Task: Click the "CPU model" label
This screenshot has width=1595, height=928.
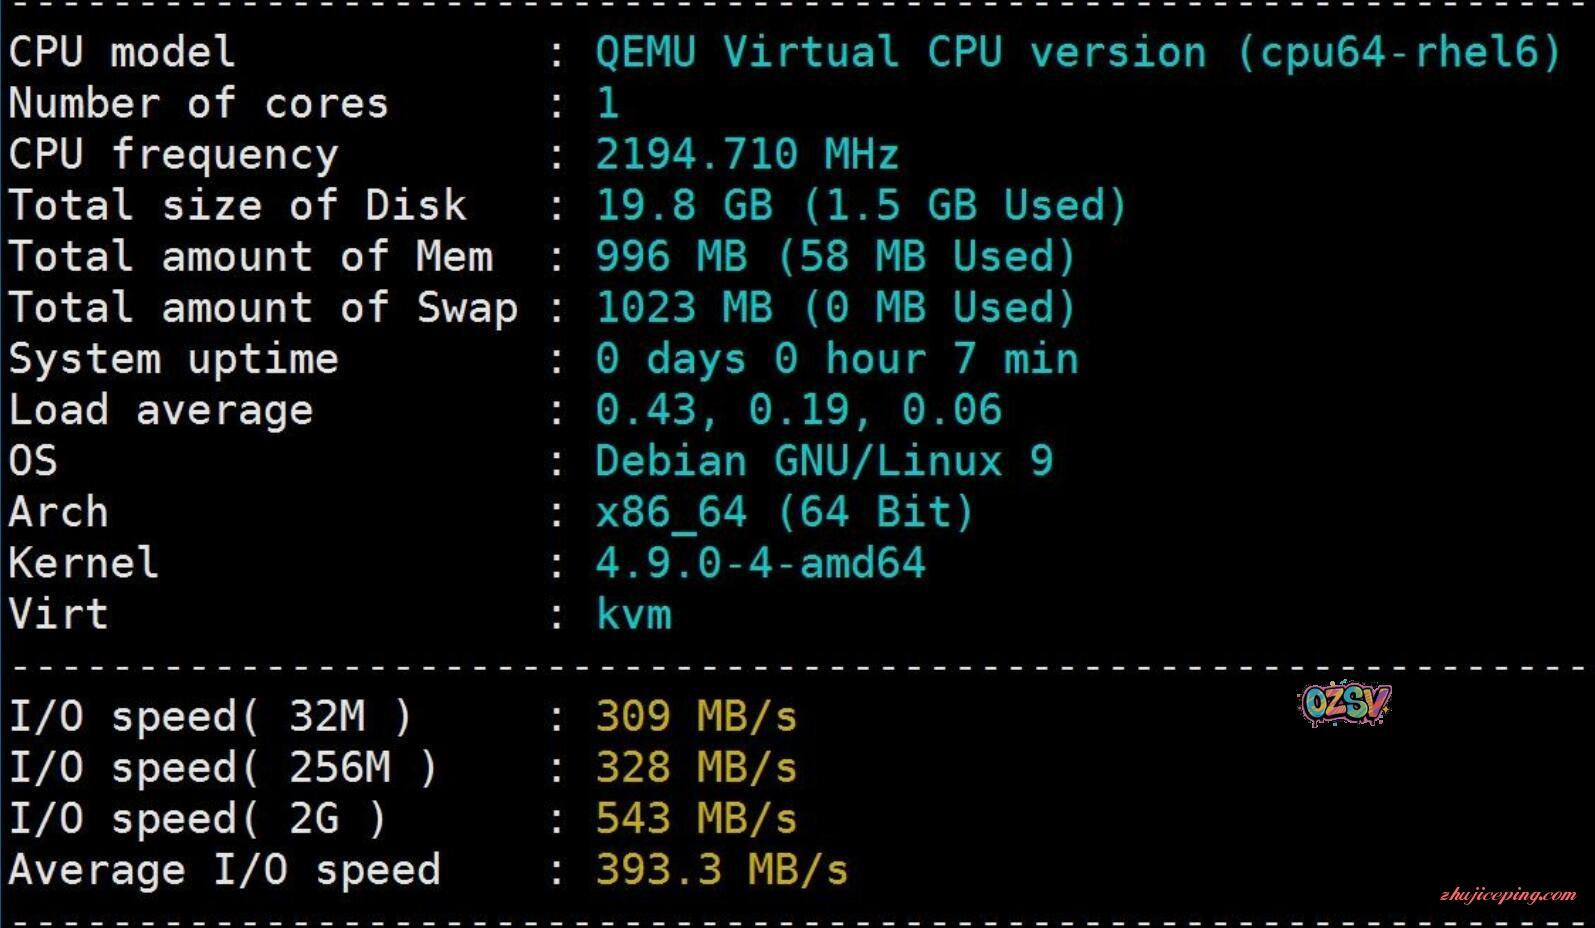Action: click(x=121, y=52)
